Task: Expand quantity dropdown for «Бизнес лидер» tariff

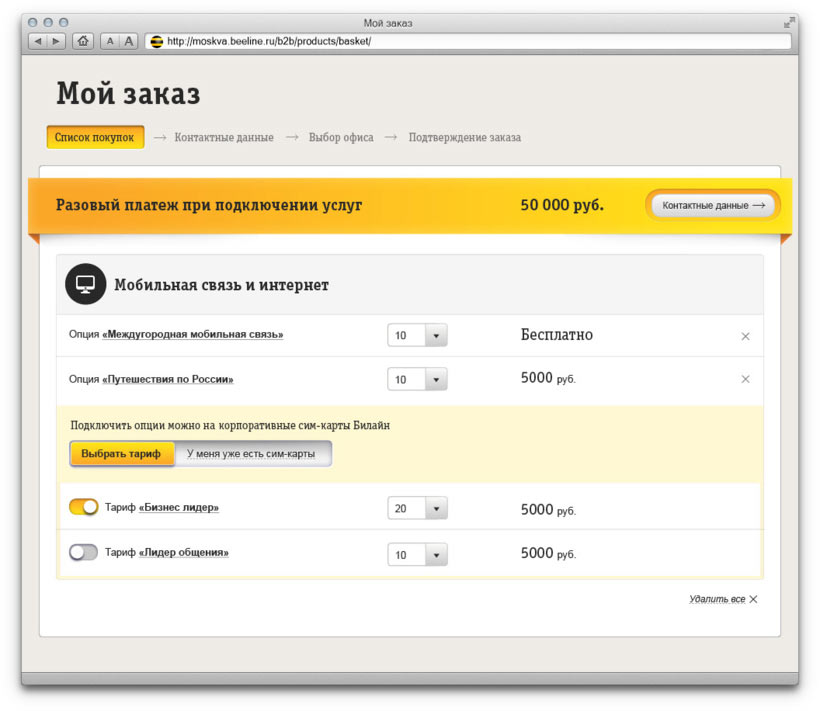Action: point(436,509)
